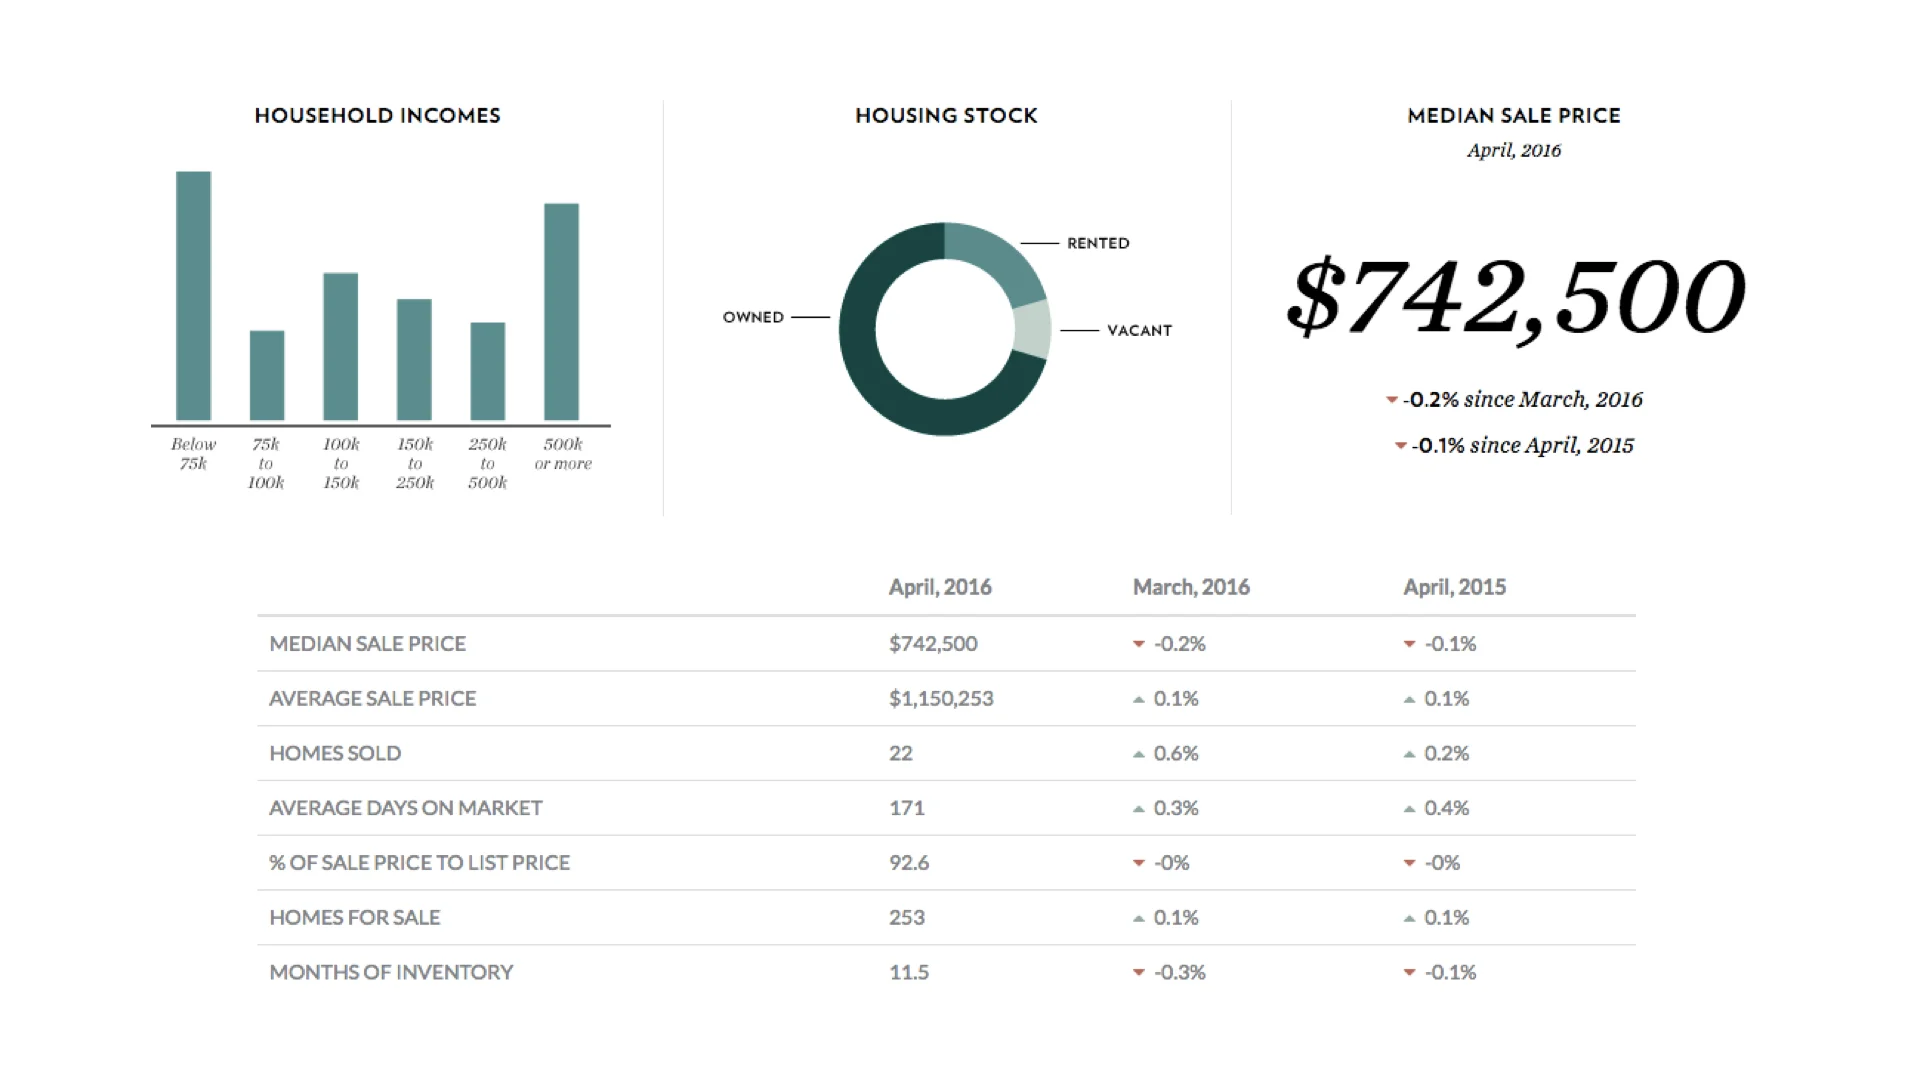Click up arrow in Average Days on Market April 2015
Screen dimensions: 1920x1080
pos(1409,809)
